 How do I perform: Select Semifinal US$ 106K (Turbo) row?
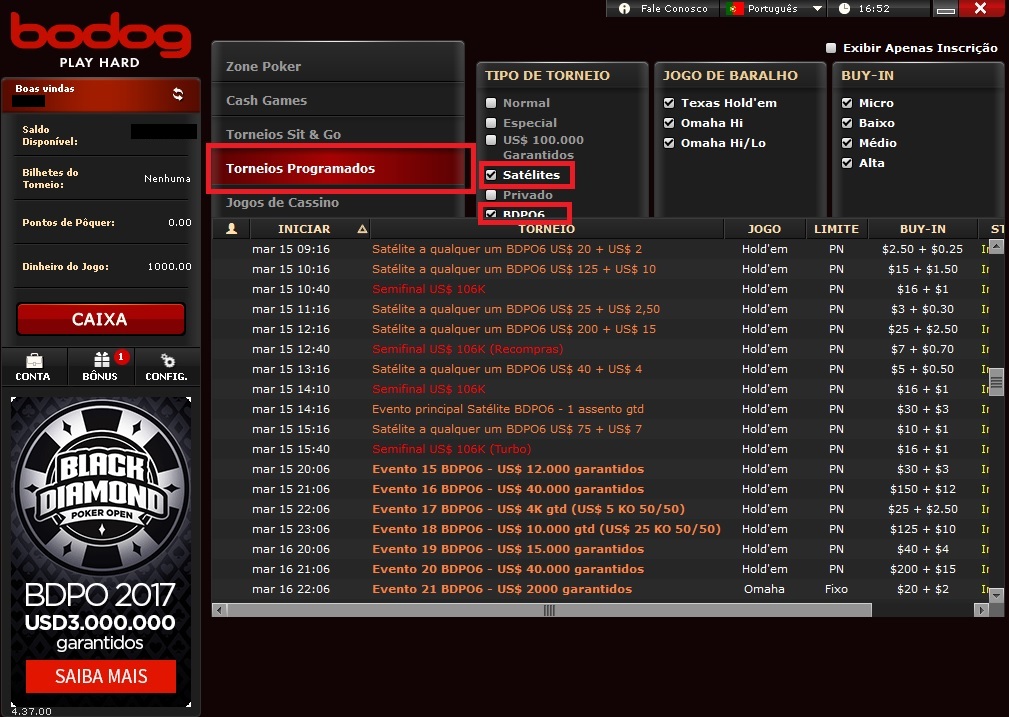(601, 449)
